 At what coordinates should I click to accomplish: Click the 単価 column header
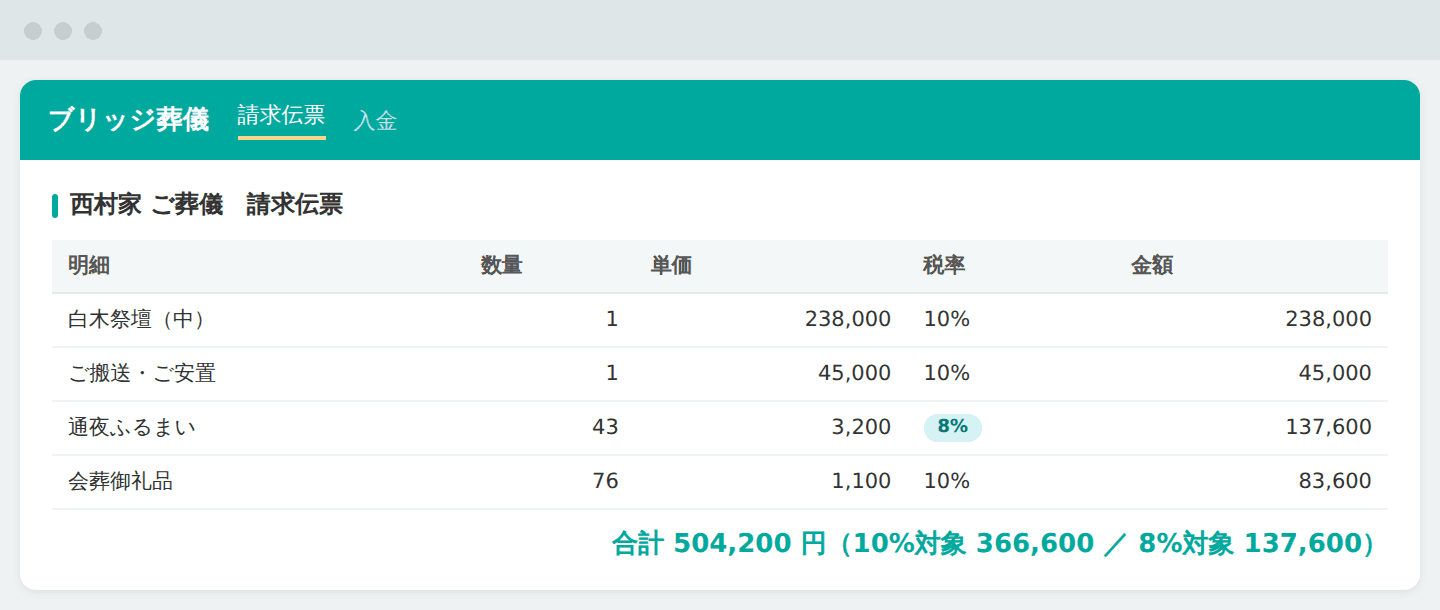click(x=671, y=266)
